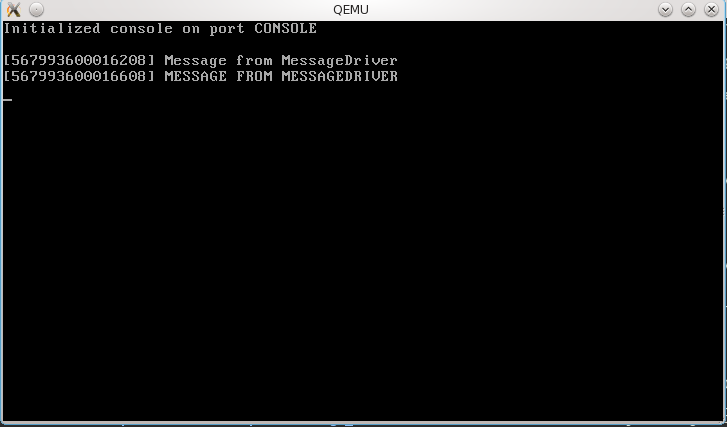The width and height of the screenshot is (727, 427).
Task: Click the QEMU title bar text
Action: 351,10
